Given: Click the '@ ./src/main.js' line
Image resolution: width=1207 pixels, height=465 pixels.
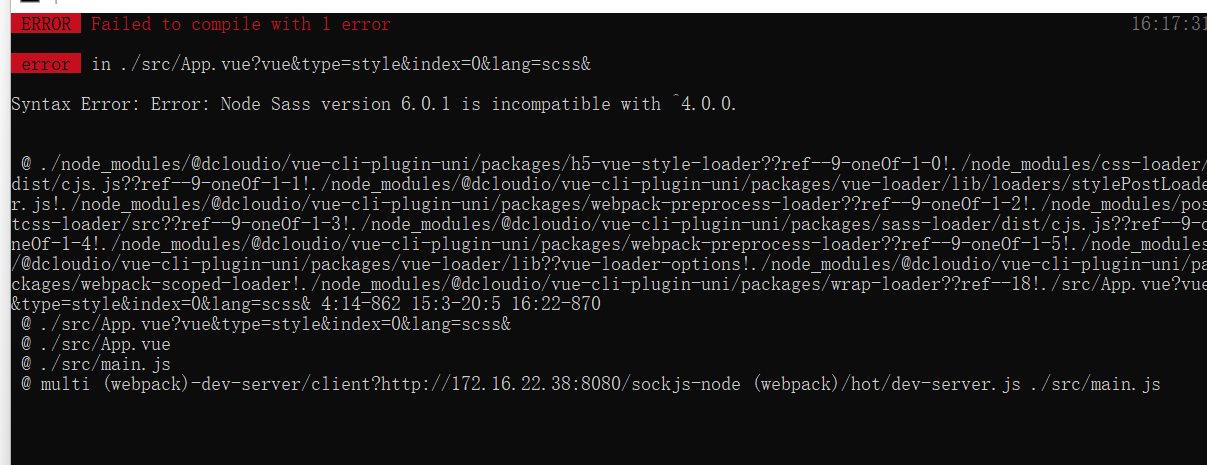Looking at the screenshot, I should point(96,364).
